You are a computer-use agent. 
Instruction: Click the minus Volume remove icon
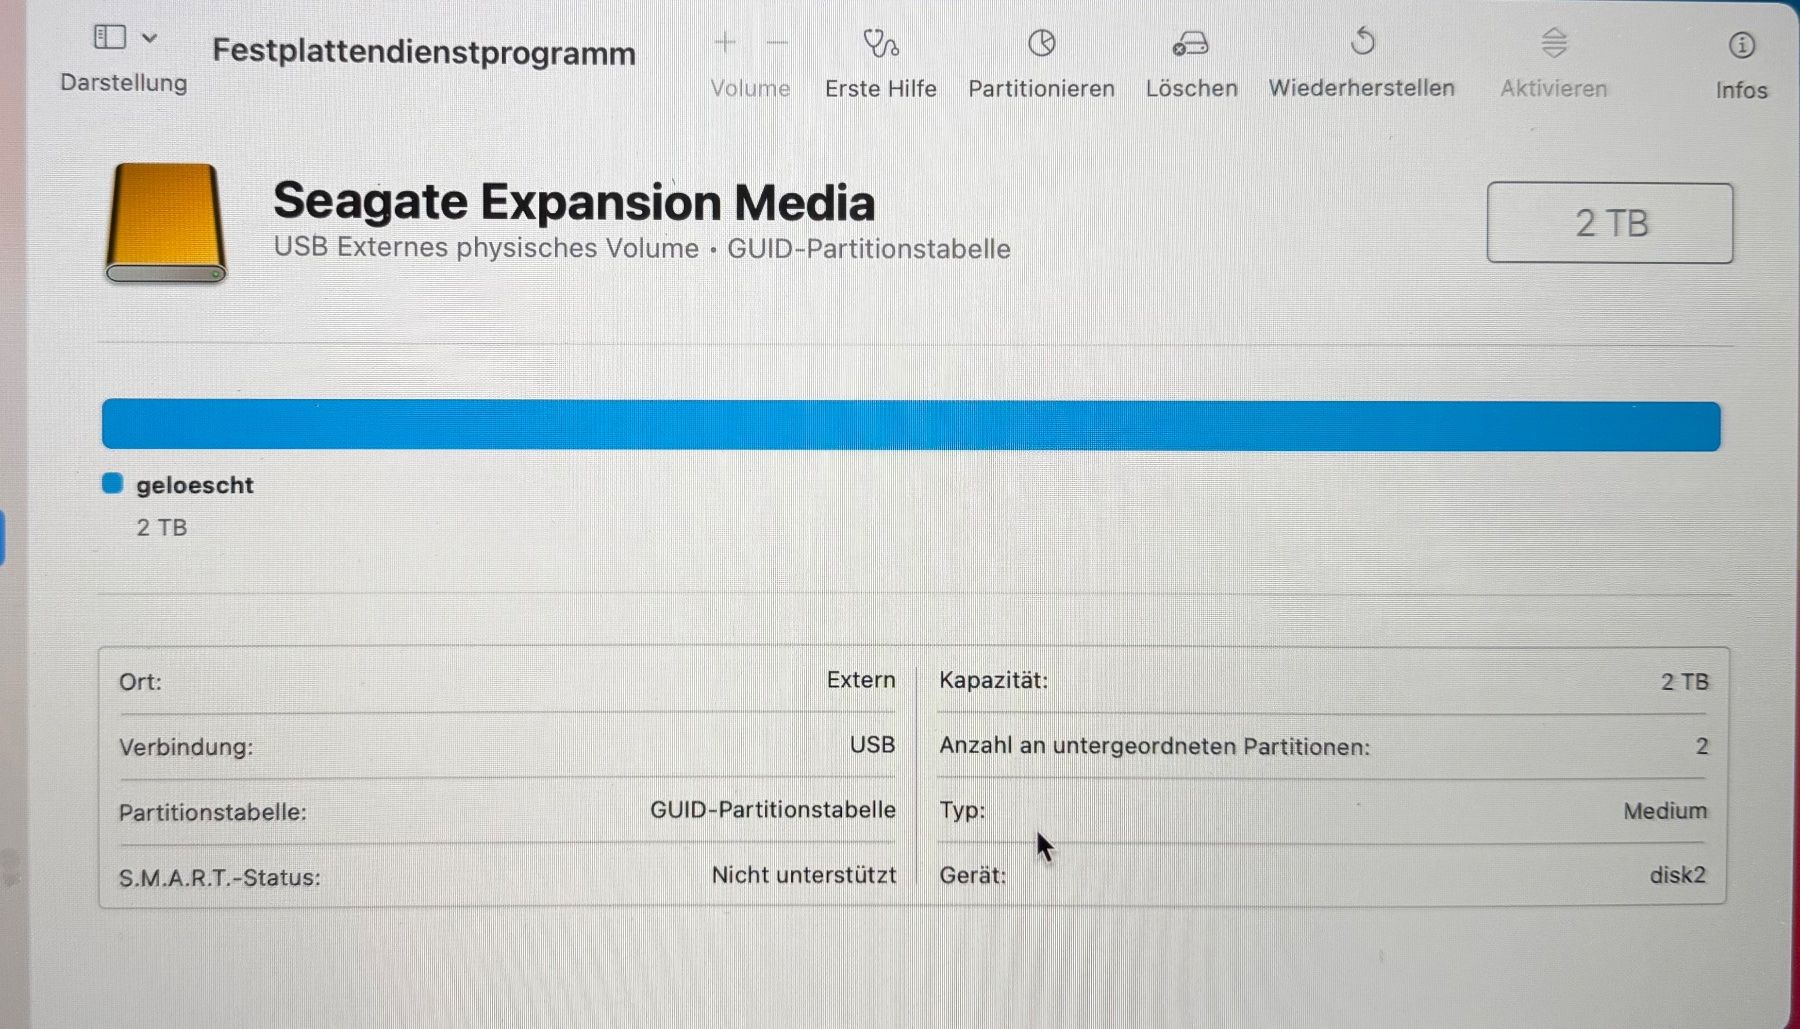778,42
